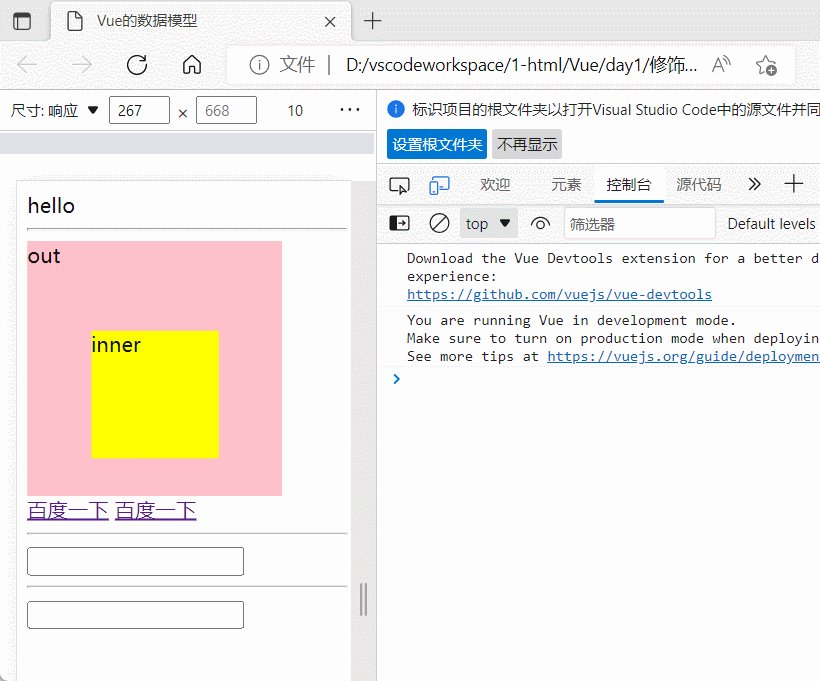The width and height of the screenshot is (820, 681).
Task: Open the 响应 device size dropdown
Action: coord(70,110)
